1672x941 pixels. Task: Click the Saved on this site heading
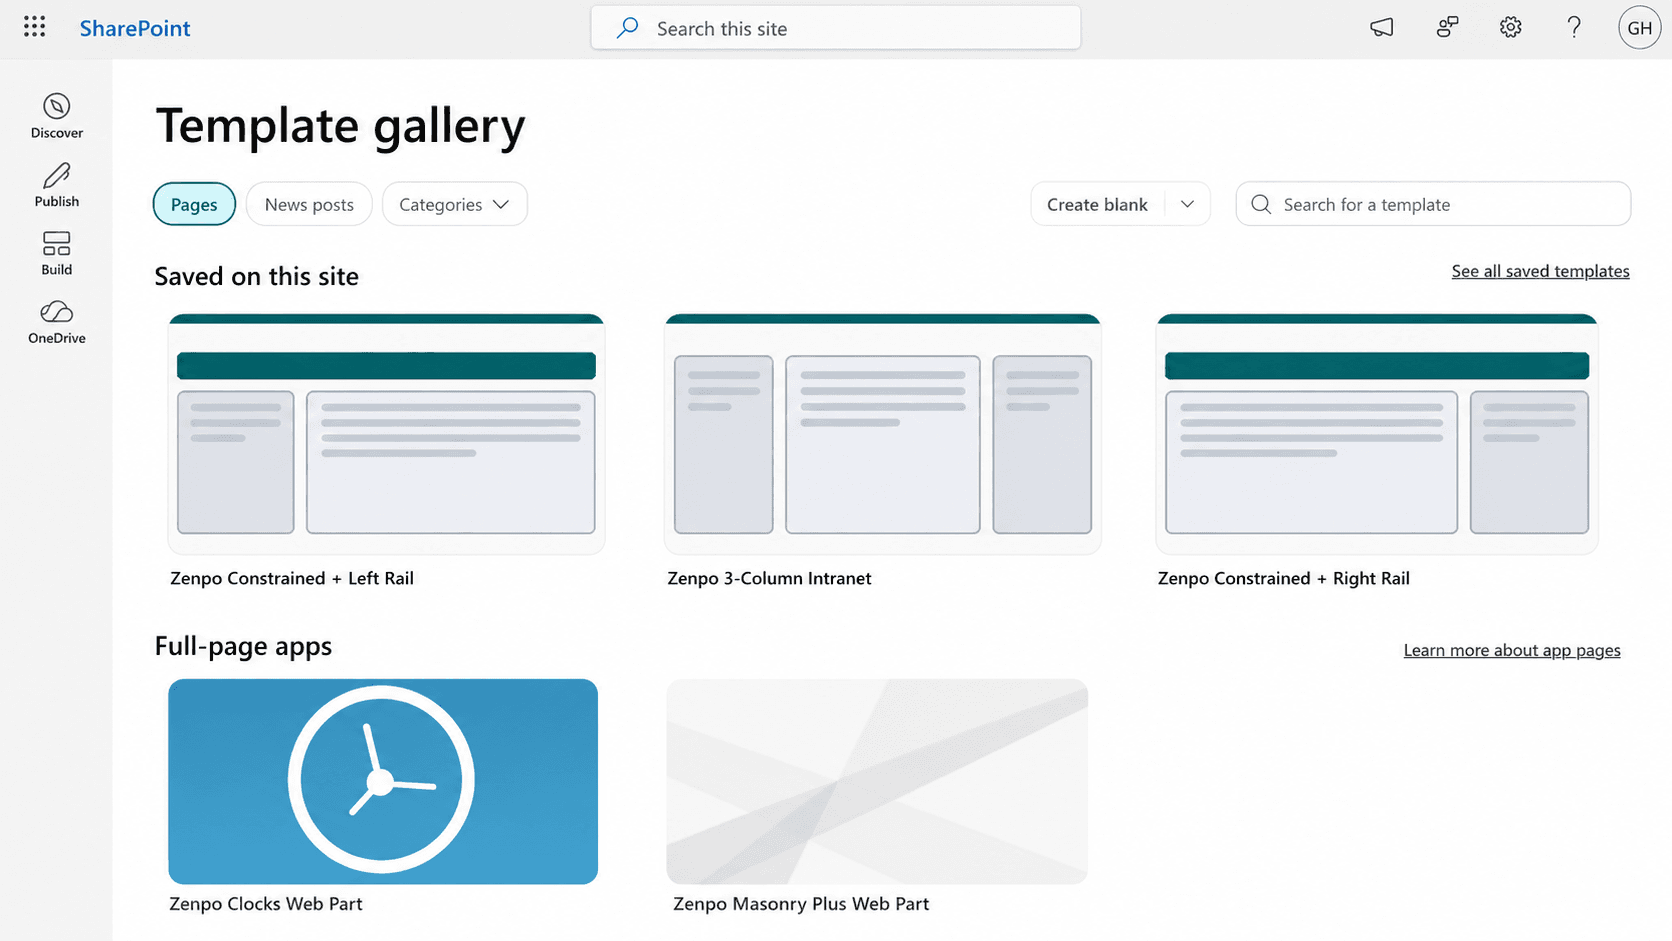tap(257, 276)
